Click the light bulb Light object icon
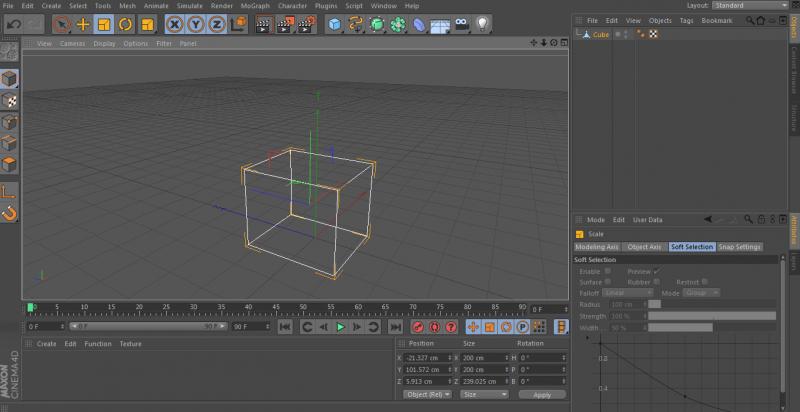800x412 pixels. point(482,24)
